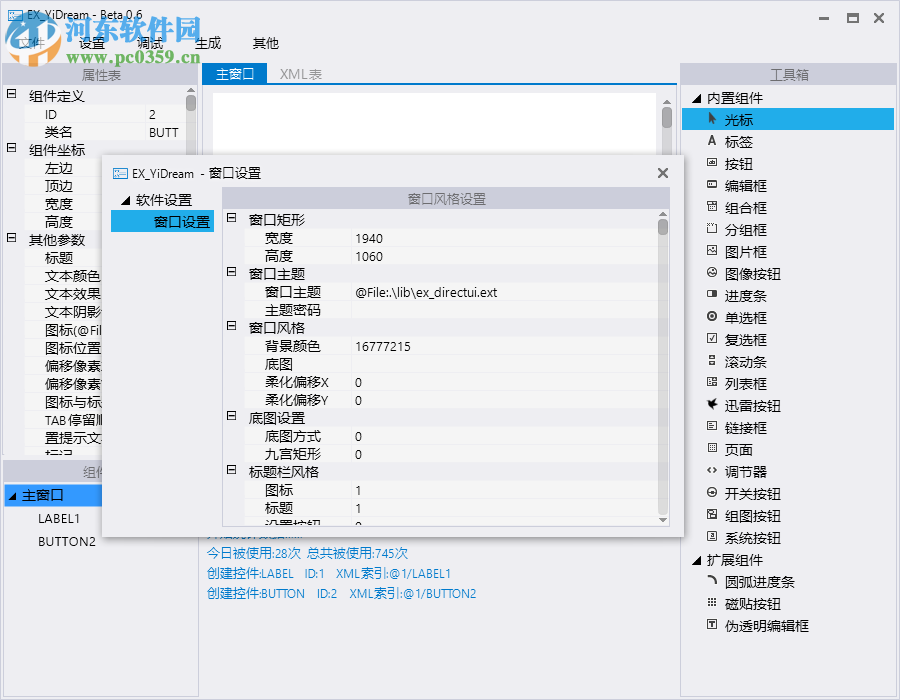
Task: Open the 设置 menu
Action: click(91, 43)
